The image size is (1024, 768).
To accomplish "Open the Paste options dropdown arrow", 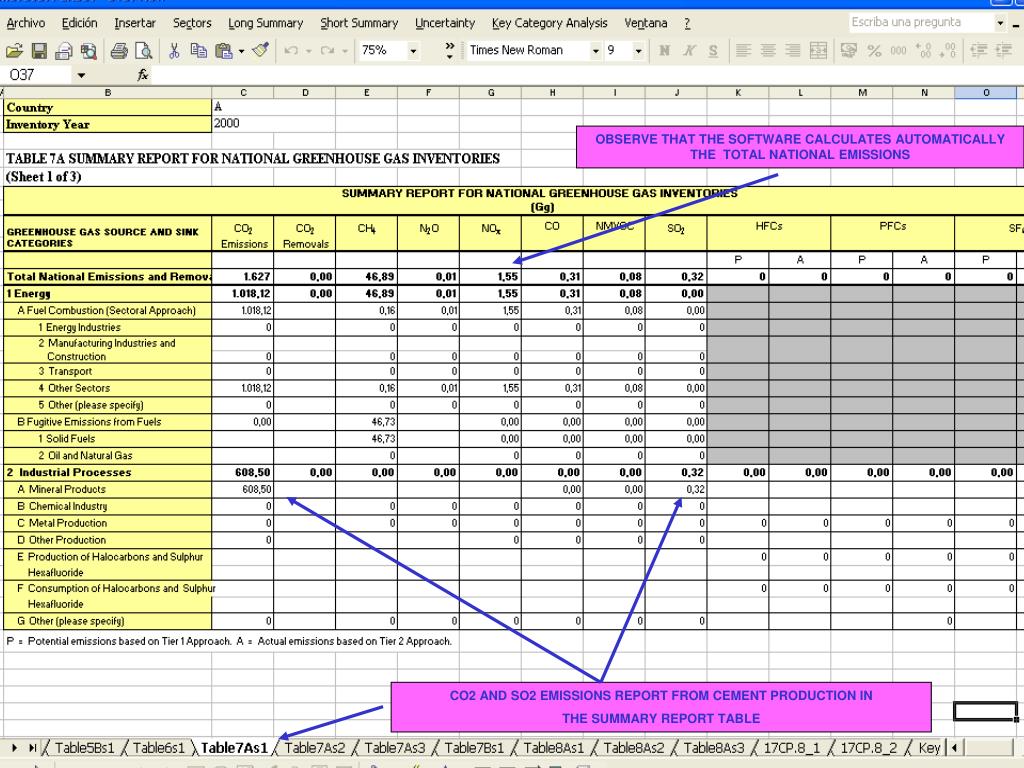I will (x=242, y=50).
